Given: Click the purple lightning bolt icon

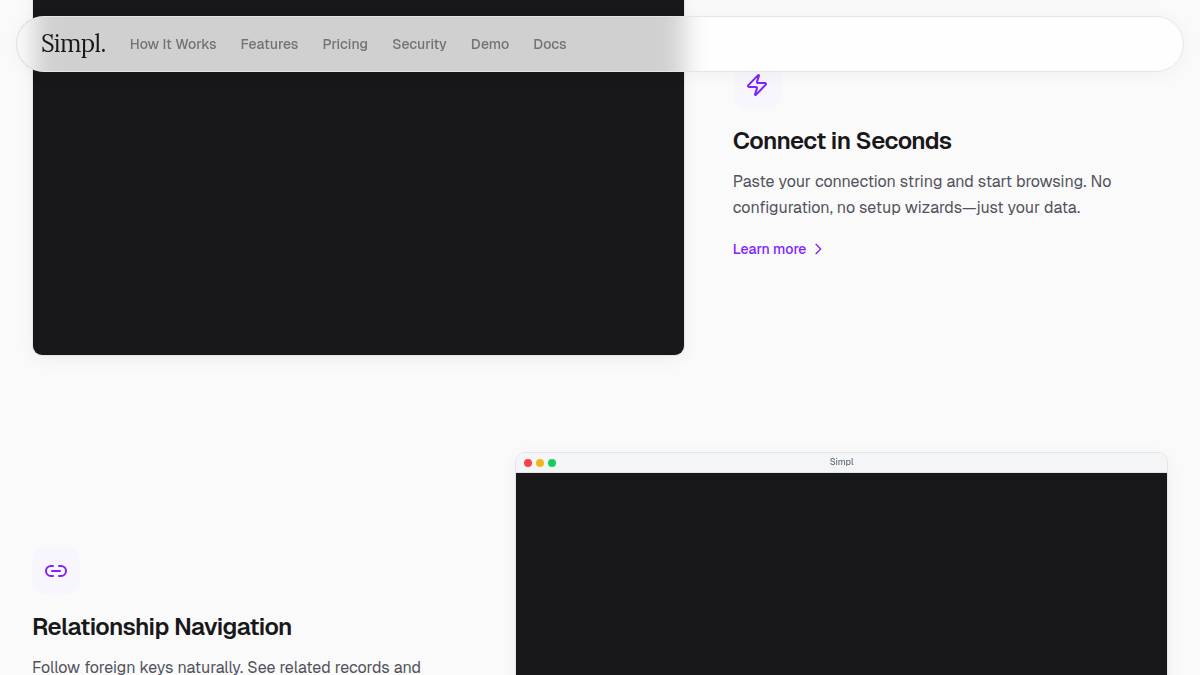Looking at the screenshot, I should pyautogui.click(x=757, y=85).
